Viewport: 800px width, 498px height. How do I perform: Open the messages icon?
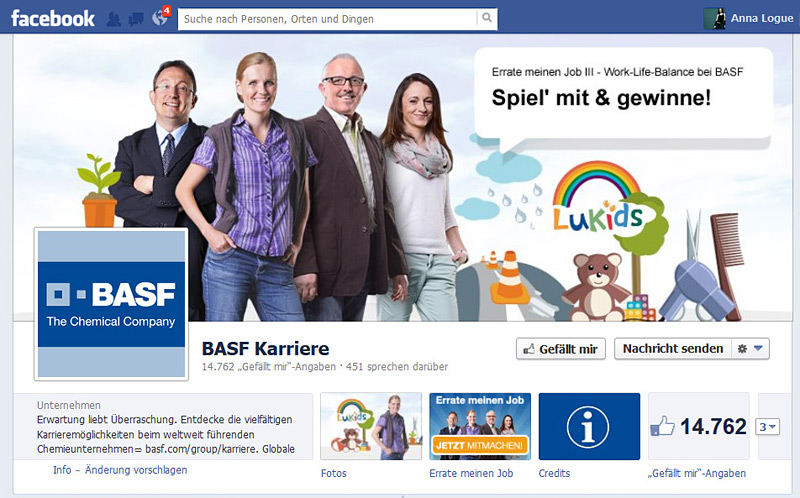[136, 19]
